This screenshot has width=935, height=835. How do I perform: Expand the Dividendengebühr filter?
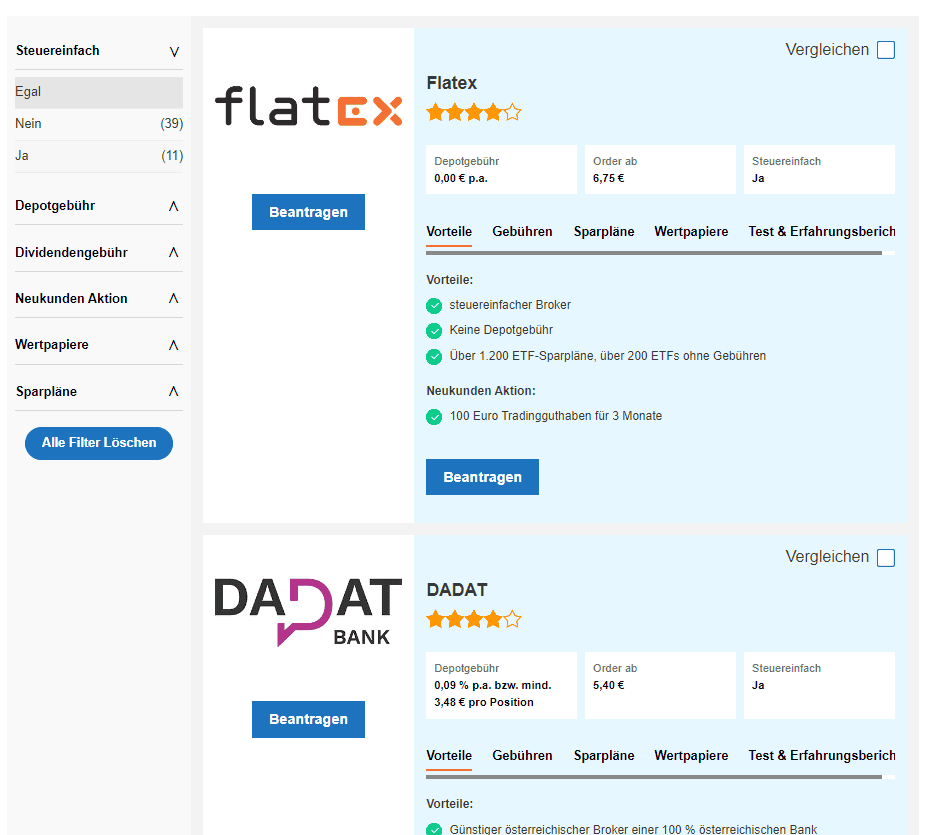click(174, 252)
